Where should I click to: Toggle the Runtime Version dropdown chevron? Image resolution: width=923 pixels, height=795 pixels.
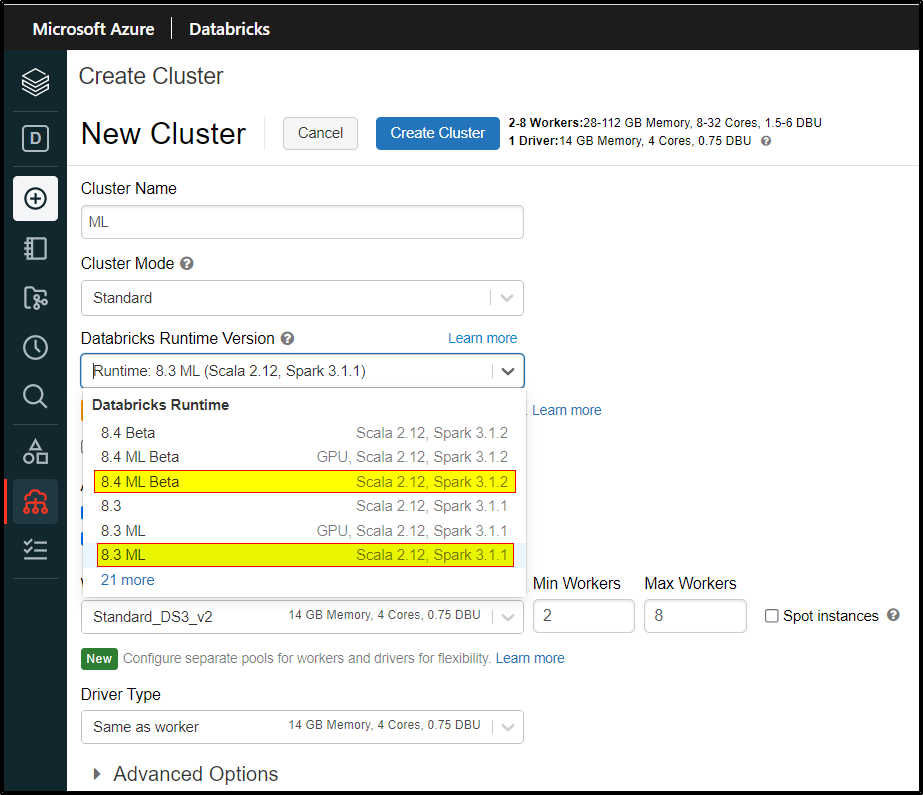pyautogui.click(x=507, y=371)
